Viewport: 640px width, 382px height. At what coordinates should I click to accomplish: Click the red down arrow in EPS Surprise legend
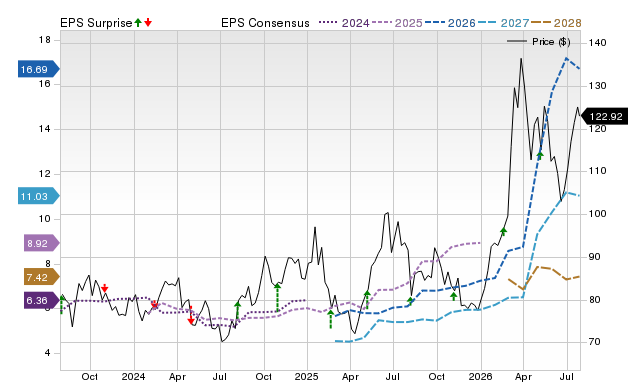(x=148, y=23)
